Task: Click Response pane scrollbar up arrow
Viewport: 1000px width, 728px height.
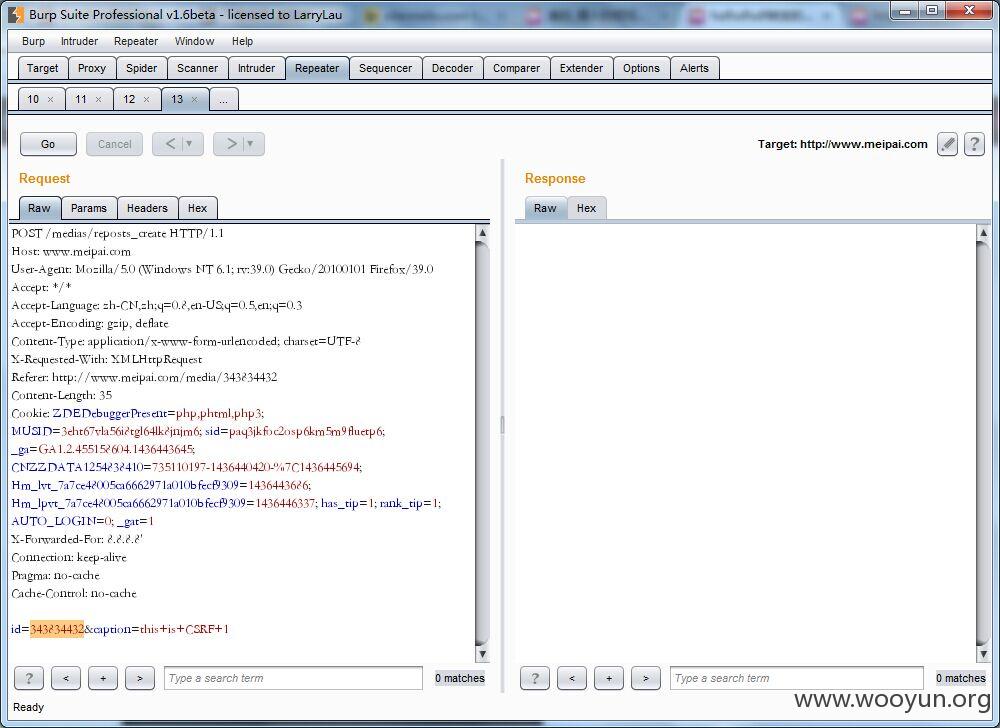Action: point(983,233)
